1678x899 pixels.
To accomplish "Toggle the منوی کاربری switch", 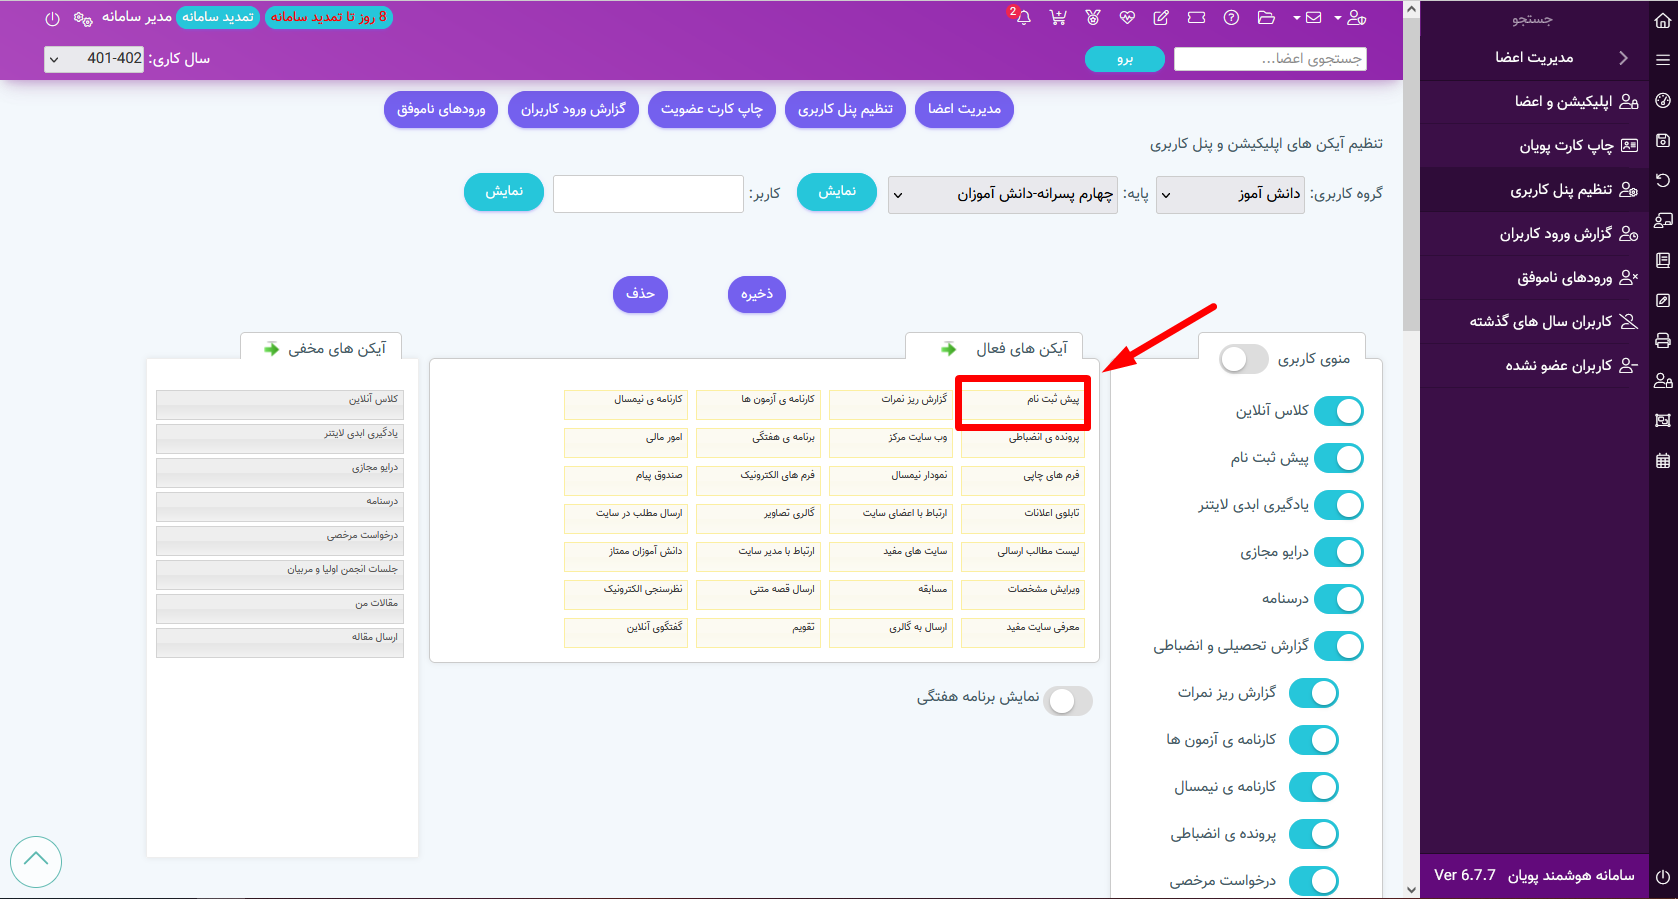I will click(1243, 359).
